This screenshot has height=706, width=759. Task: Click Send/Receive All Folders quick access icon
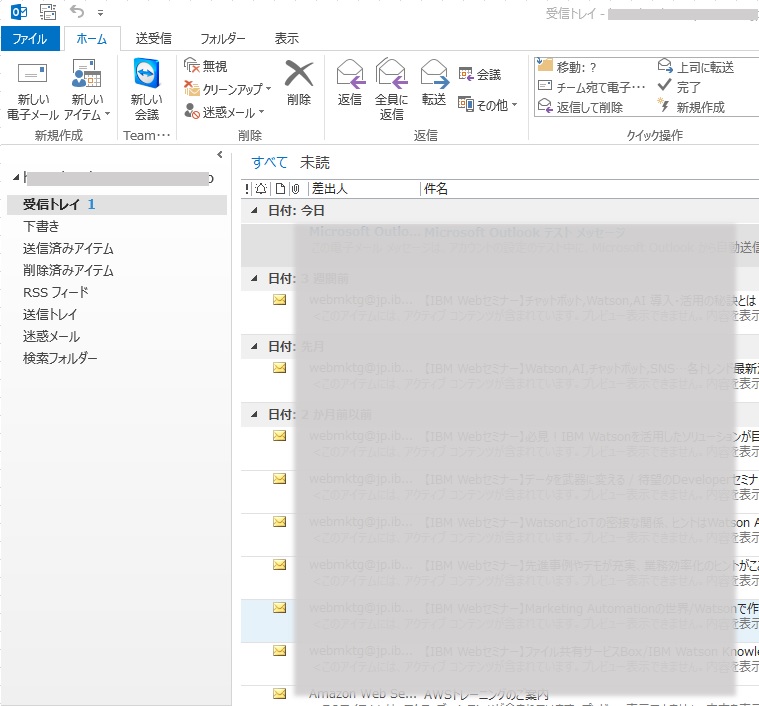coord(47,12)
